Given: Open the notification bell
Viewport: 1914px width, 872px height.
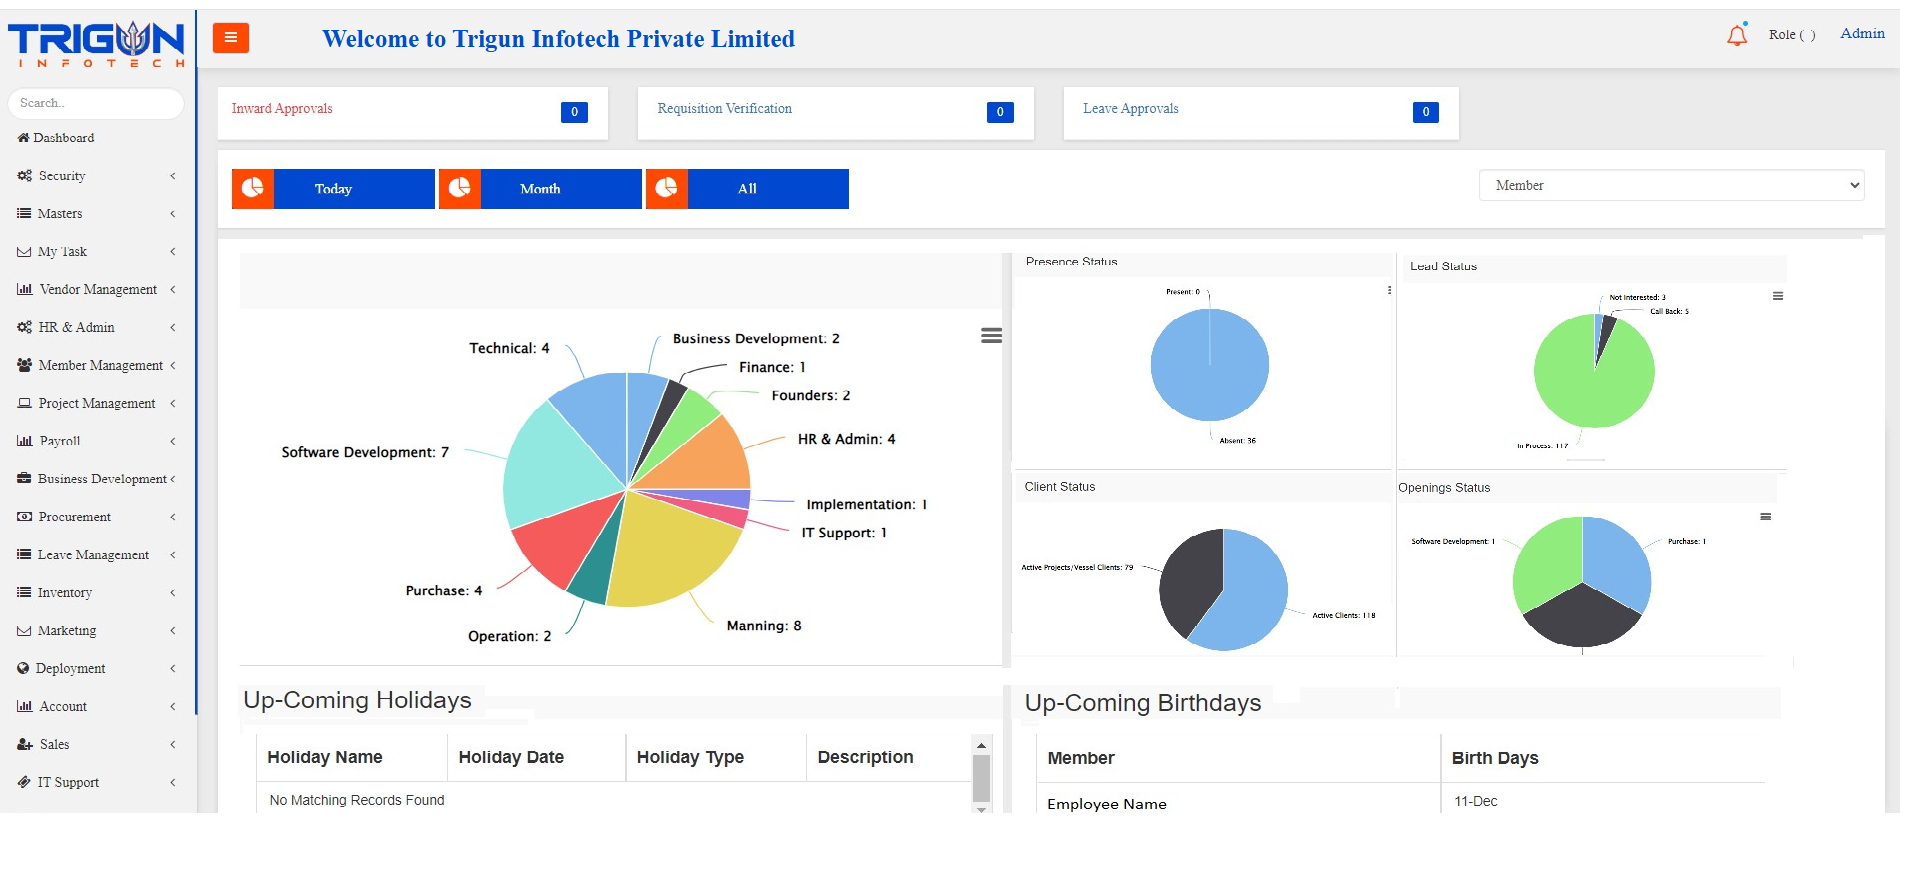Looking at the screenshot, I should point(1737,35).
